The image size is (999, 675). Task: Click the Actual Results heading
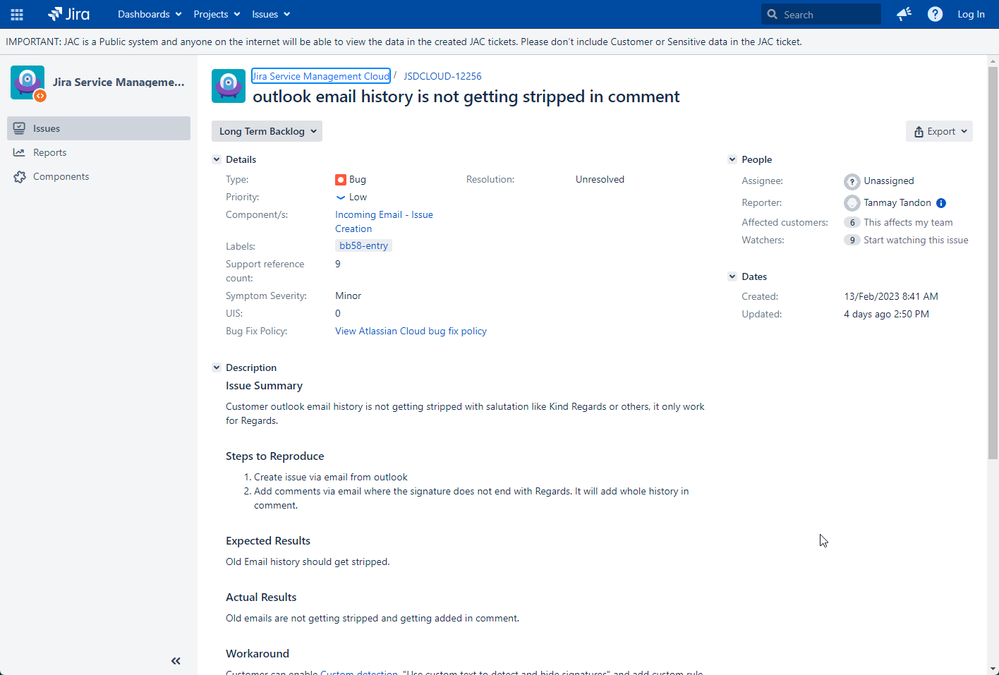pos(261,597)
